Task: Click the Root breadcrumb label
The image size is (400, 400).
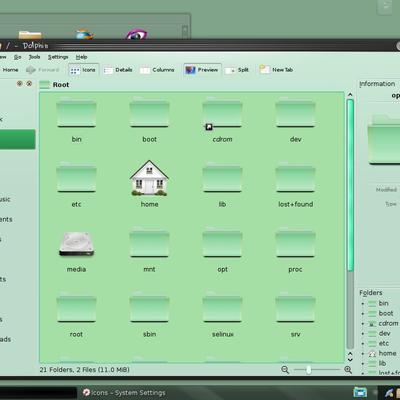Action: (x=61, y=85)
